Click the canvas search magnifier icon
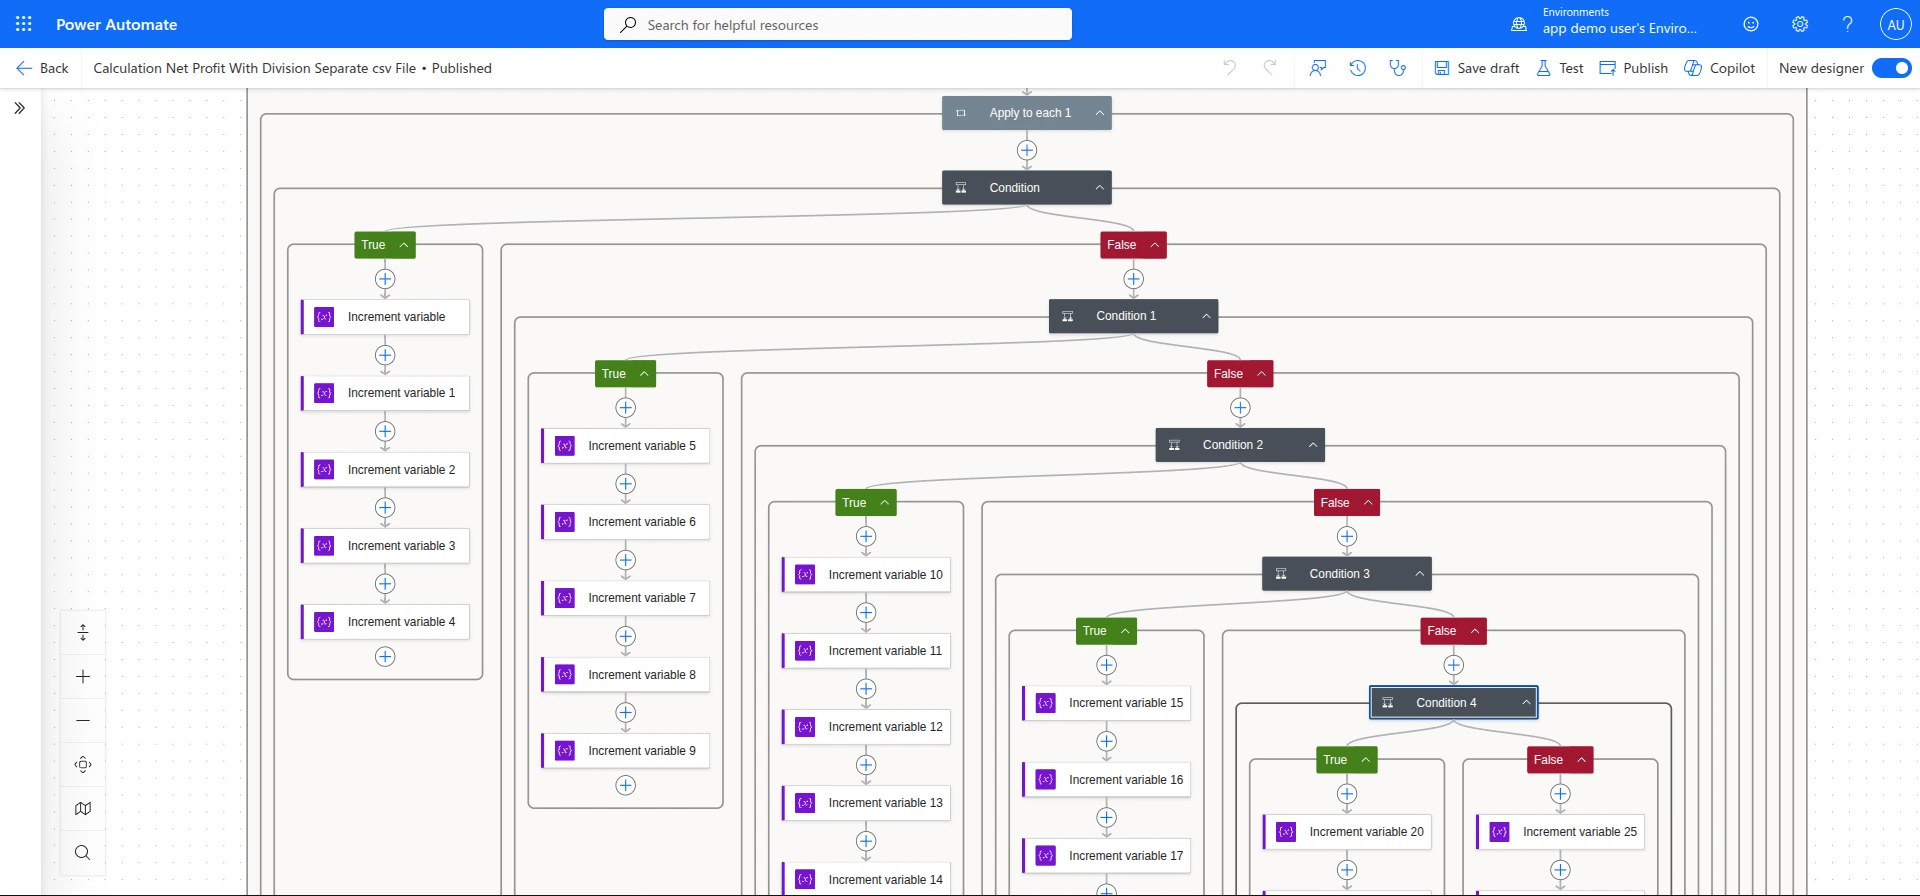The width and height of the screenshot is (1920, 896). point(83,853)
